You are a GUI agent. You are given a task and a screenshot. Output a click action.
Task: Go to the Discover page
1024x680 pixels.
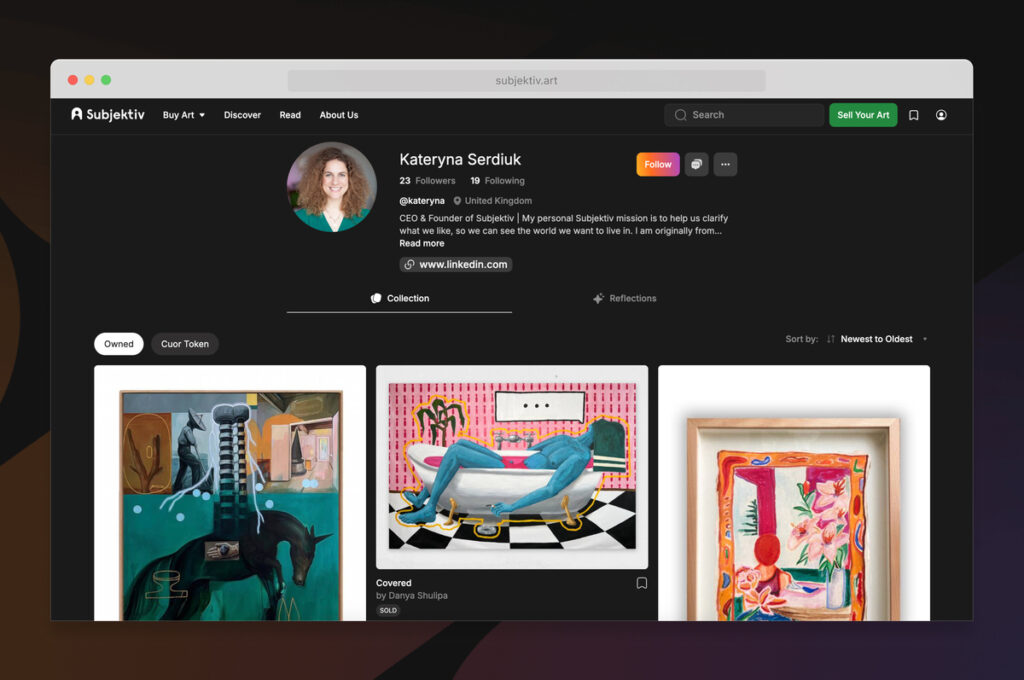point(242,115)
